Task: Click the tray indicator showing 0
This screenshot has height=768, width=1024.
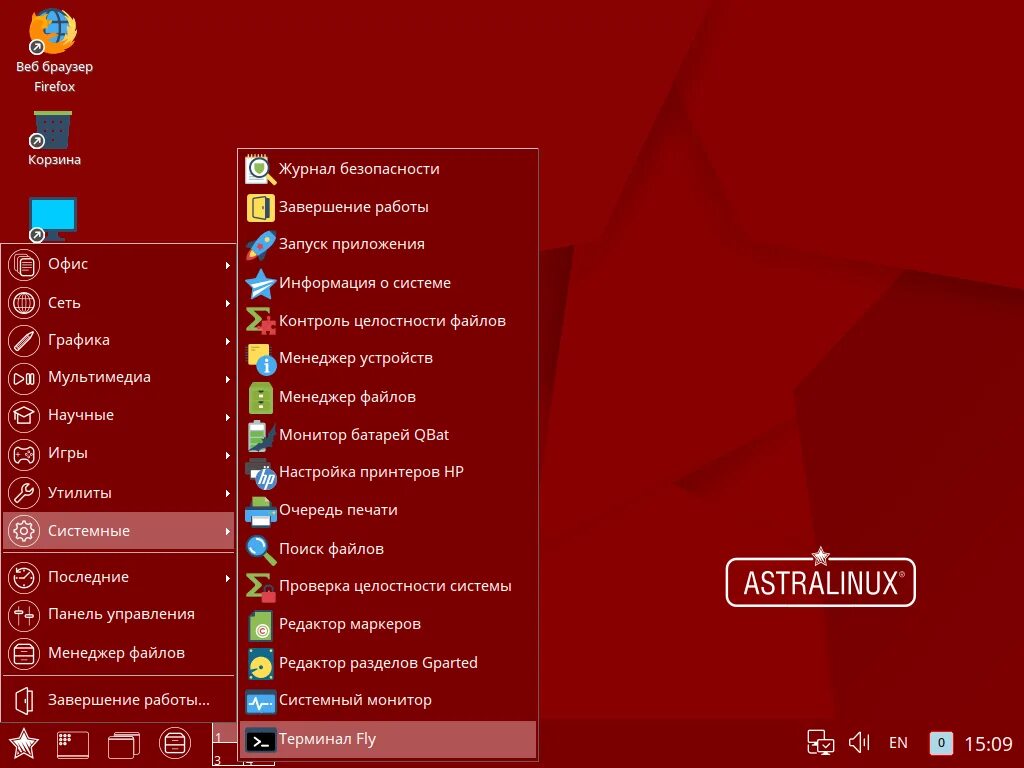Action: point(940,743)
